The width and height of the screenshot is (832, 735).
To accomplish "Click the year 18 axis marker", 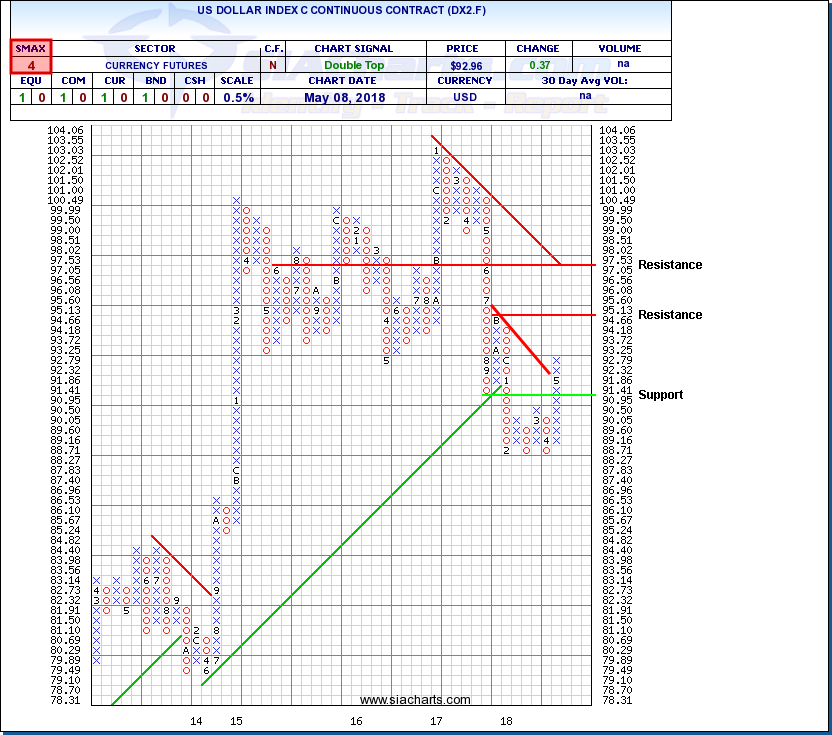I will tap(507, 720).
